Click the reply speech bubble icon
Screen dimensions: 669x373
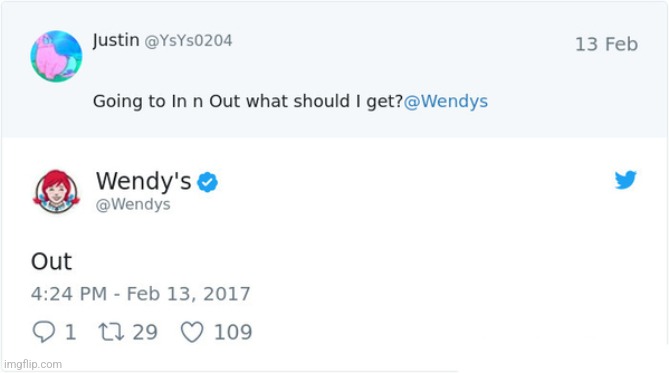pyautogui.click(x=44, y=332)
